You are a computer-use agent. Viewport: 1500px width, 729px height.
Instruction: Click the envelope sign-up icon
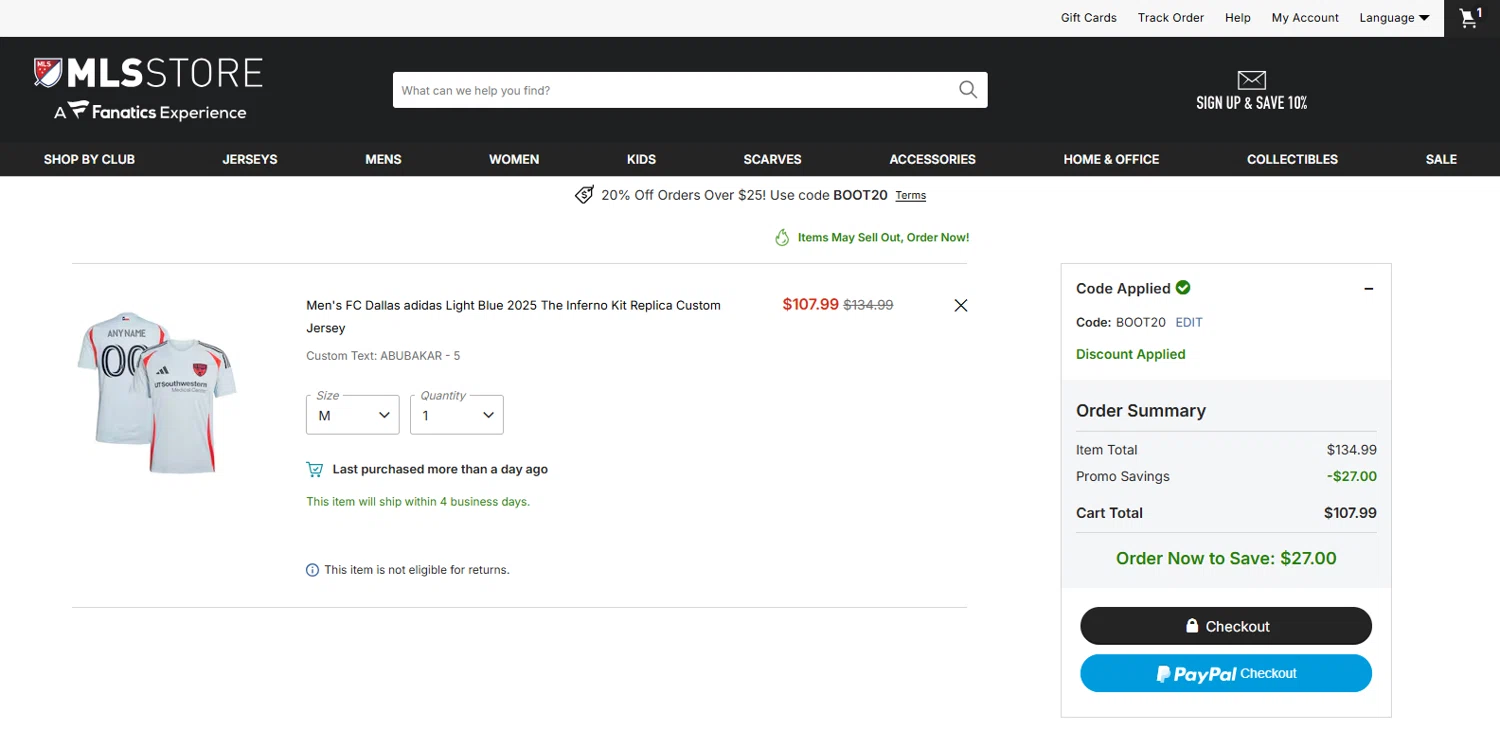[x=1252, y=80]
